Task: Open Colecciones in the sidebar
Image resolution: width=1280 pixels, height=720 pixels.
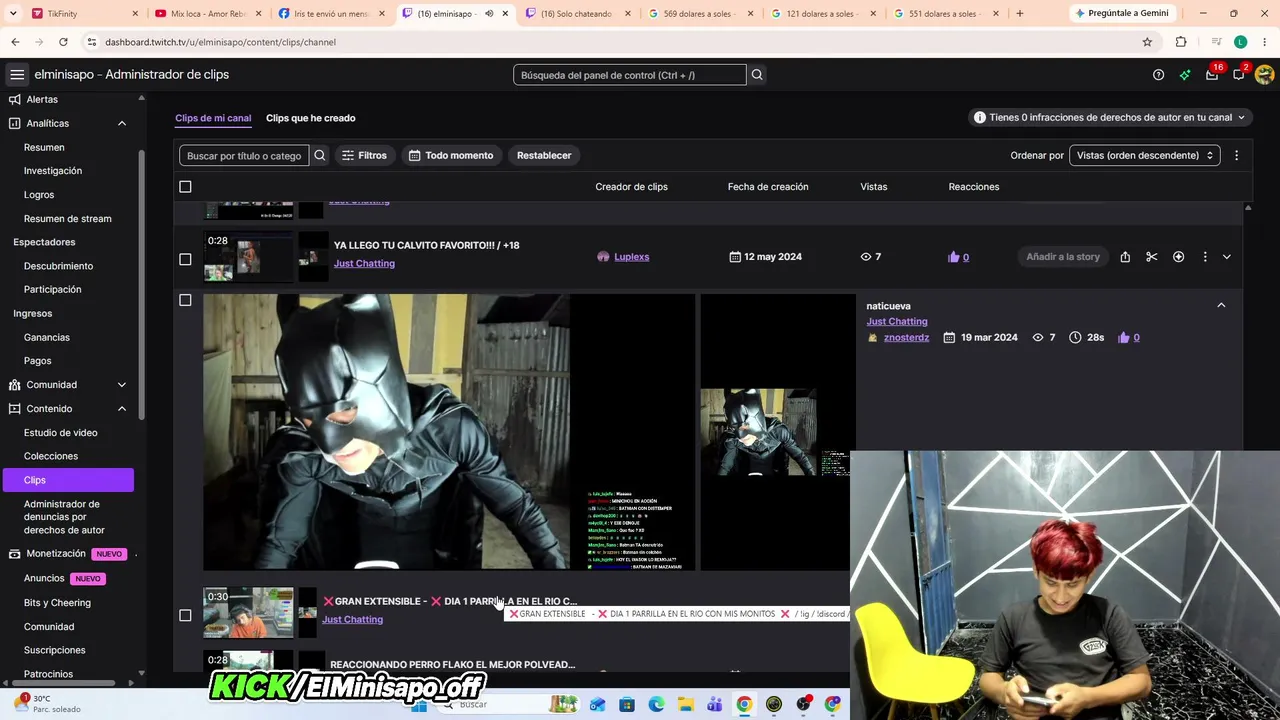Action: point(51,456)
